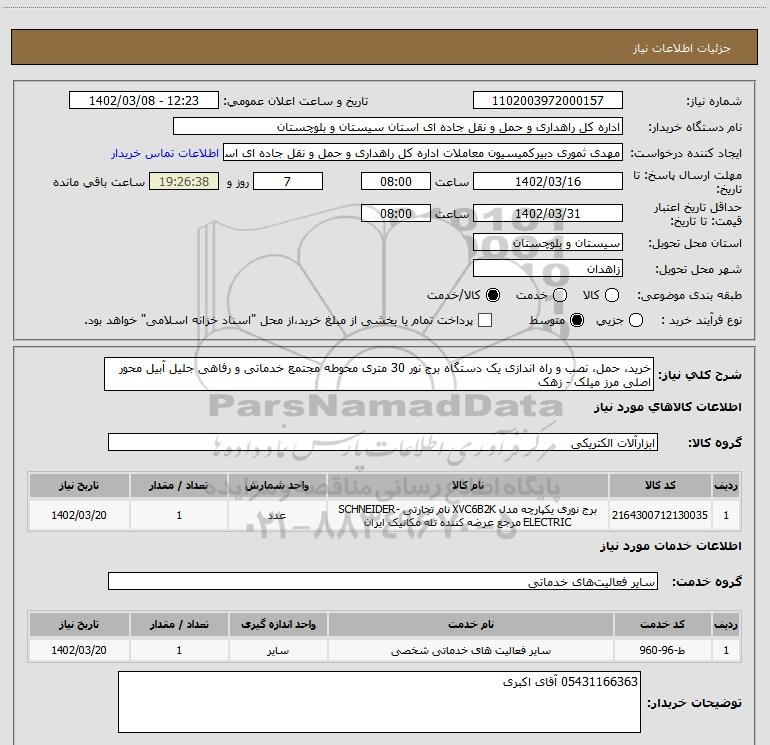
Task: Click the جزئیات اطلاعات نیاز header bar
Action: point(385,47)
